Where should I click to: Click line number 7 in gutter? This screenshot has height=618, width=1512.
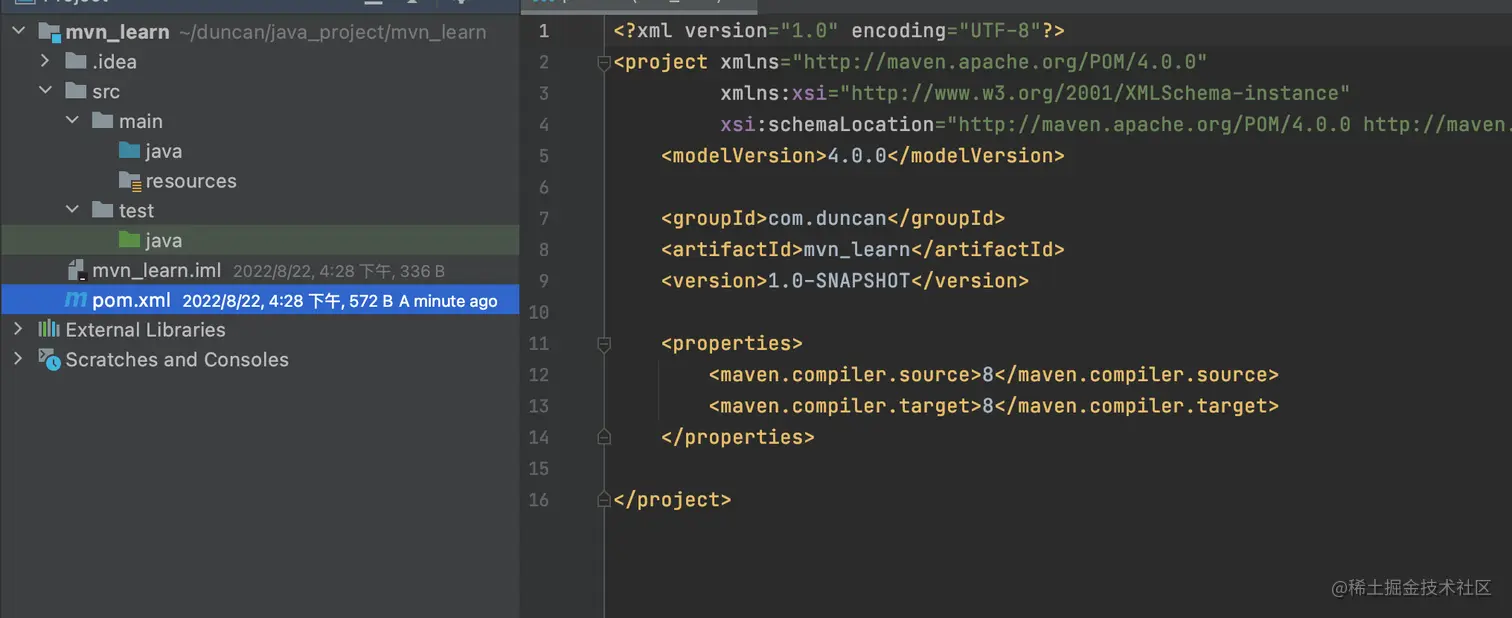pos(544,218)
